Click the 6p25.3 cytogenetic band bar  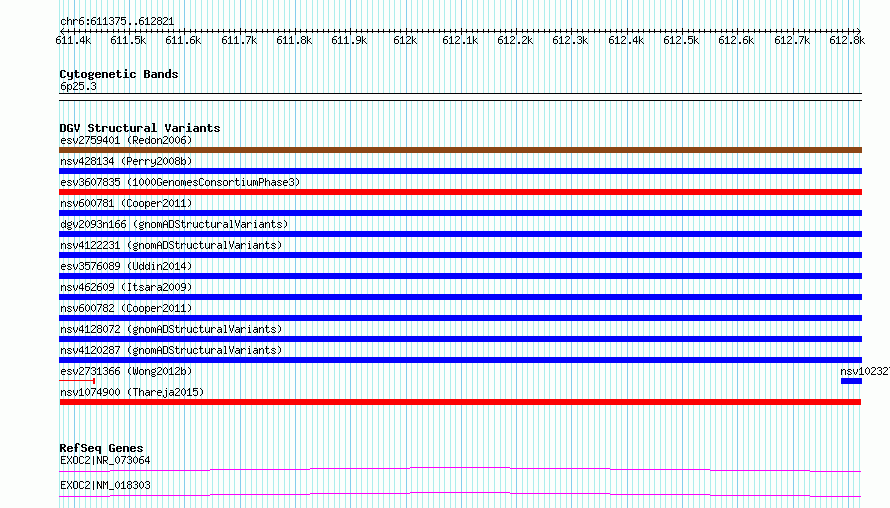460,97
